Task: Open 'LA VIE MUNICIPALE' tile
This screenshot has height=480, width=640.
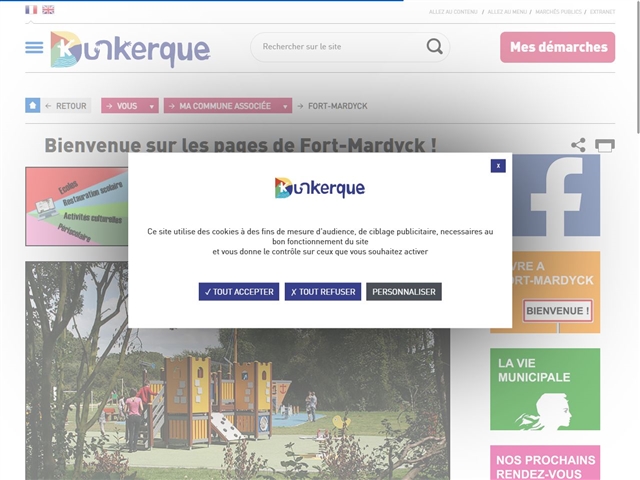Action: click(x=545, y=389)
